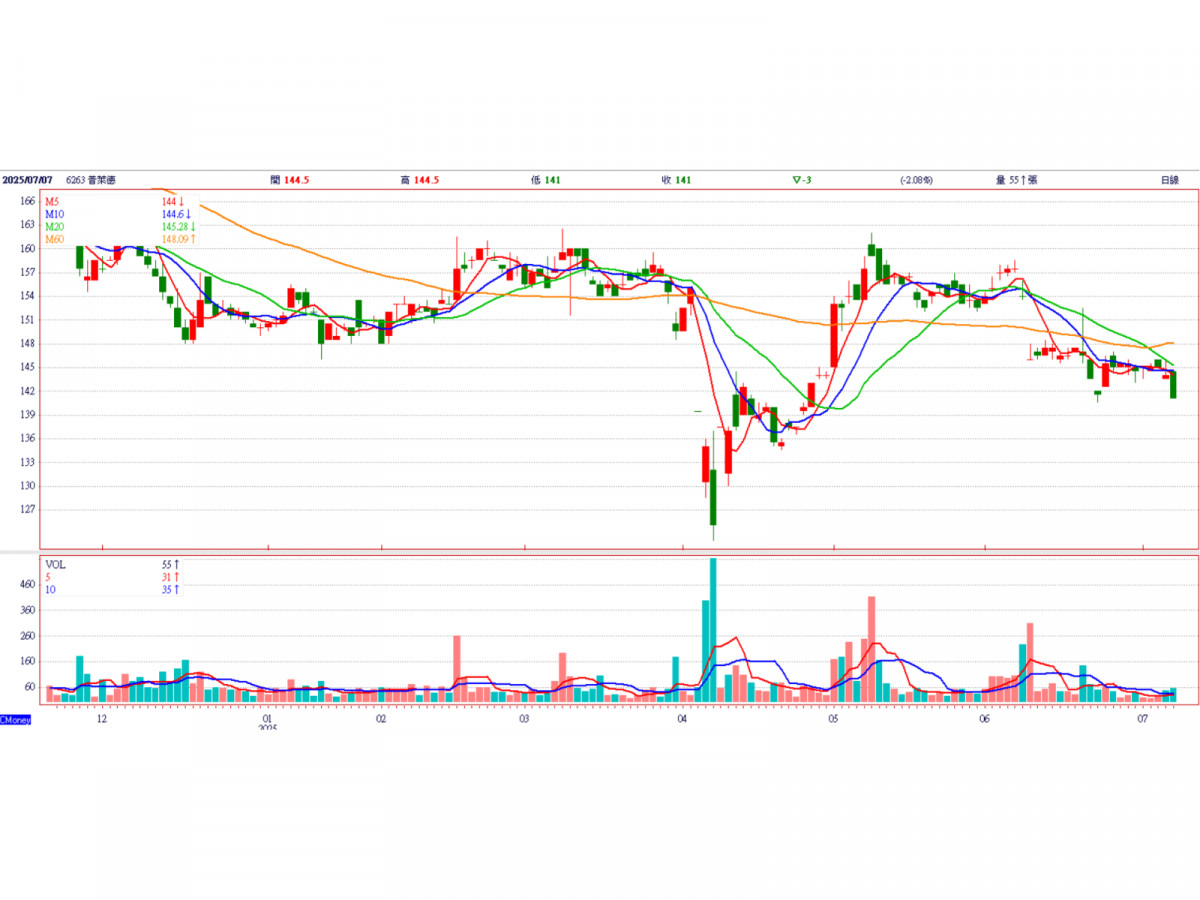Click the (-2.08%) percent change

pos(916,180)
